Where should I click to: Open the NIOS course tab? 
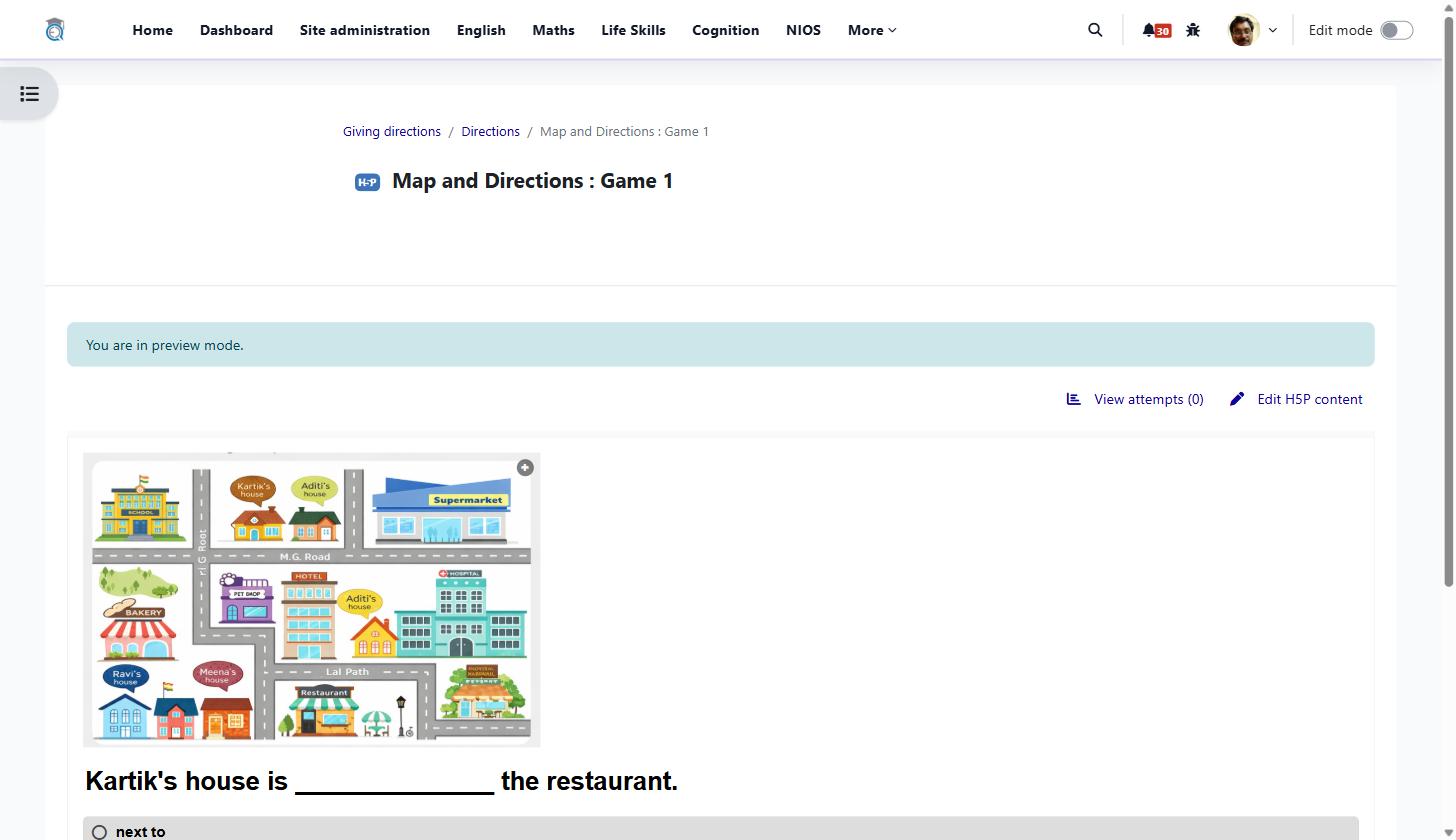[803, 30]
